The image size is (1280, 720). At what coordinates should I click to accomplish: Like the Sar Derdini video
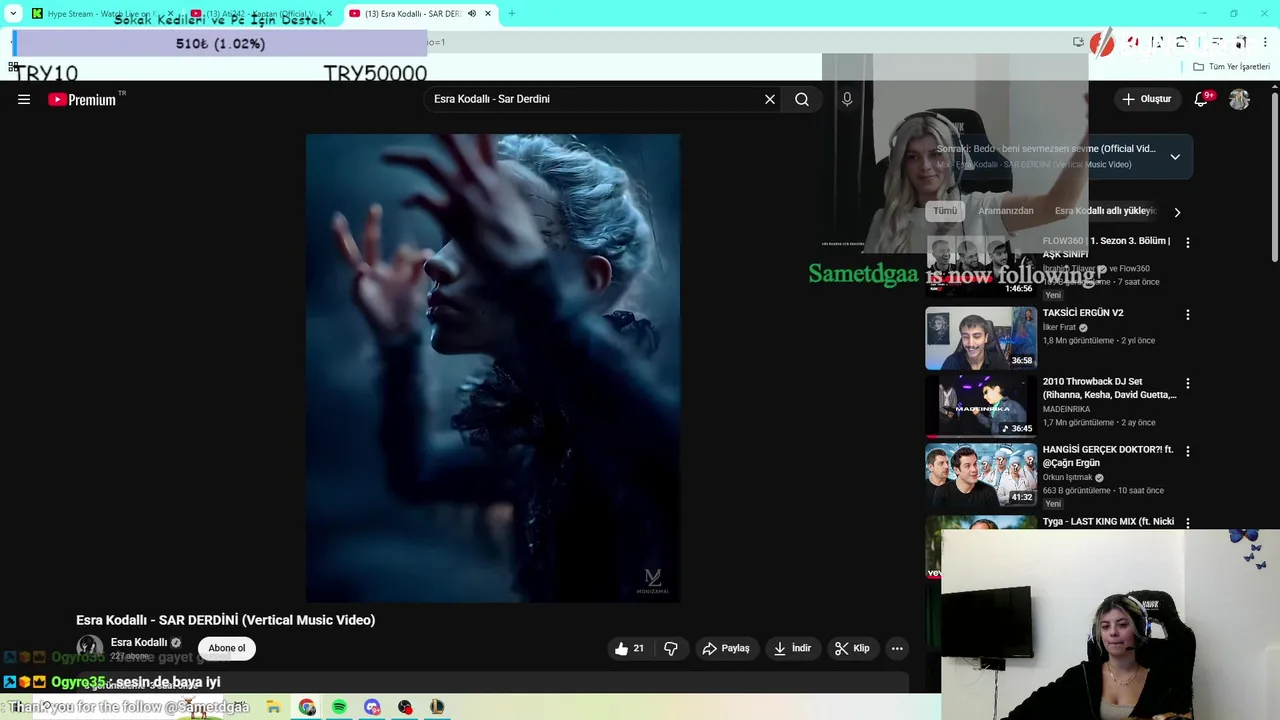(x=630, y=648)
